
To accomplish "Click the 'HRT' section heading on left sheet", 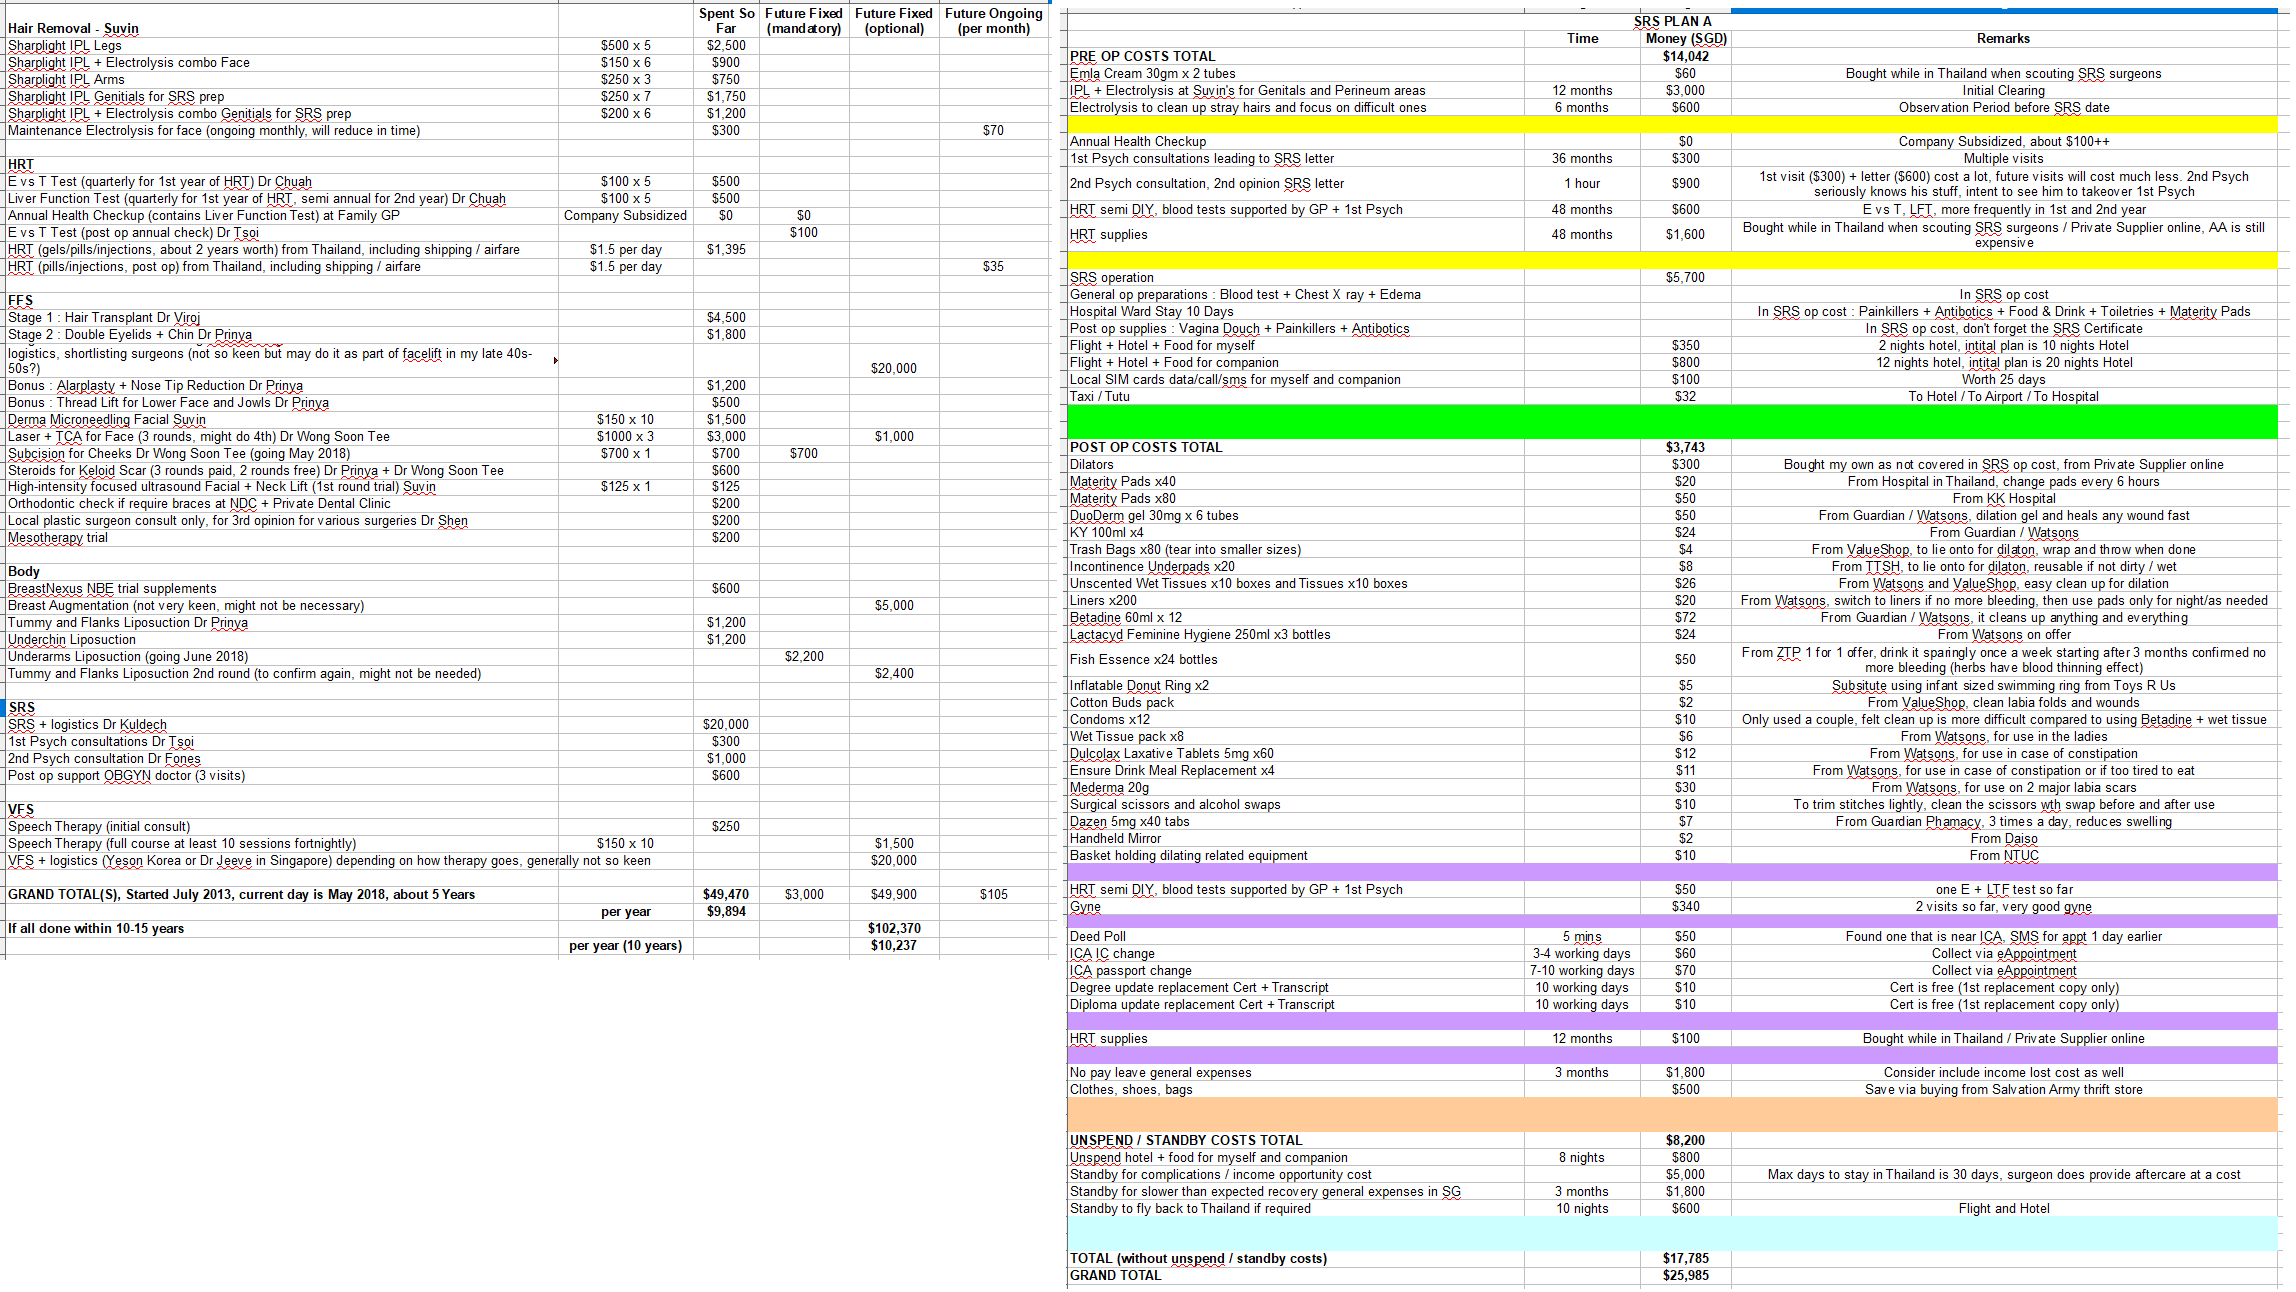I will point(20,164).
